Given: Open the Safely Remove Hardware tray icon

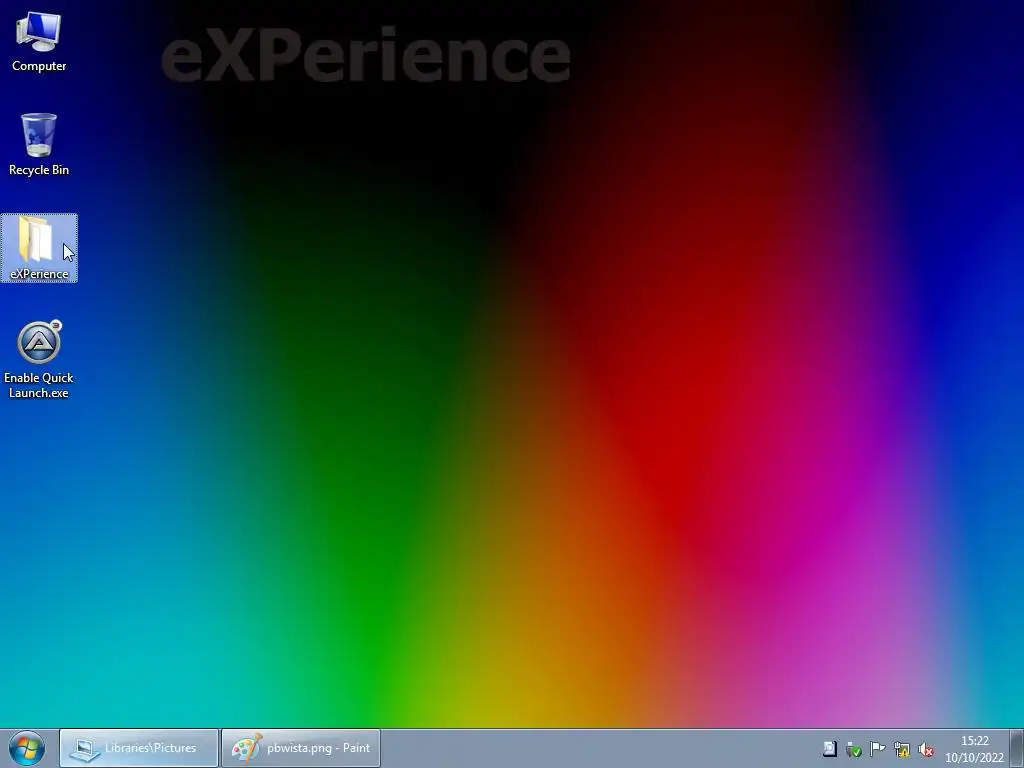Looking at the screenshot, I should pos(854,749).
